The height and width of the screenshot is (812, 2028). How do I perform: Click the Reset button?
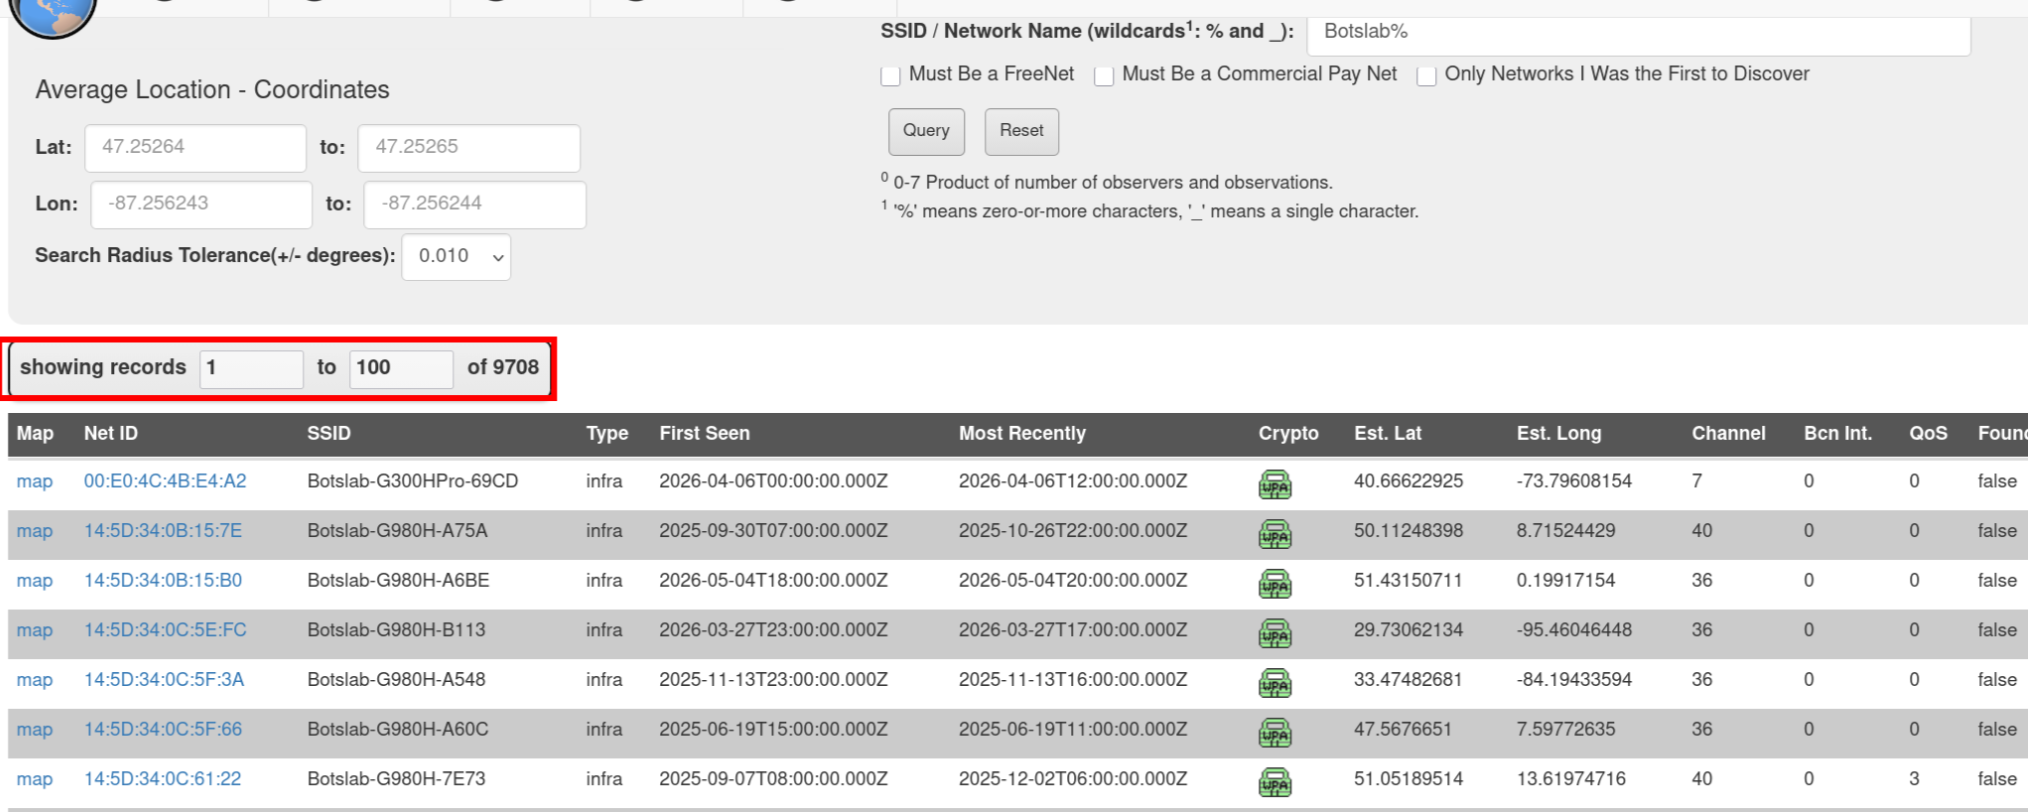pyautogui.click(x=1021, y=131)
